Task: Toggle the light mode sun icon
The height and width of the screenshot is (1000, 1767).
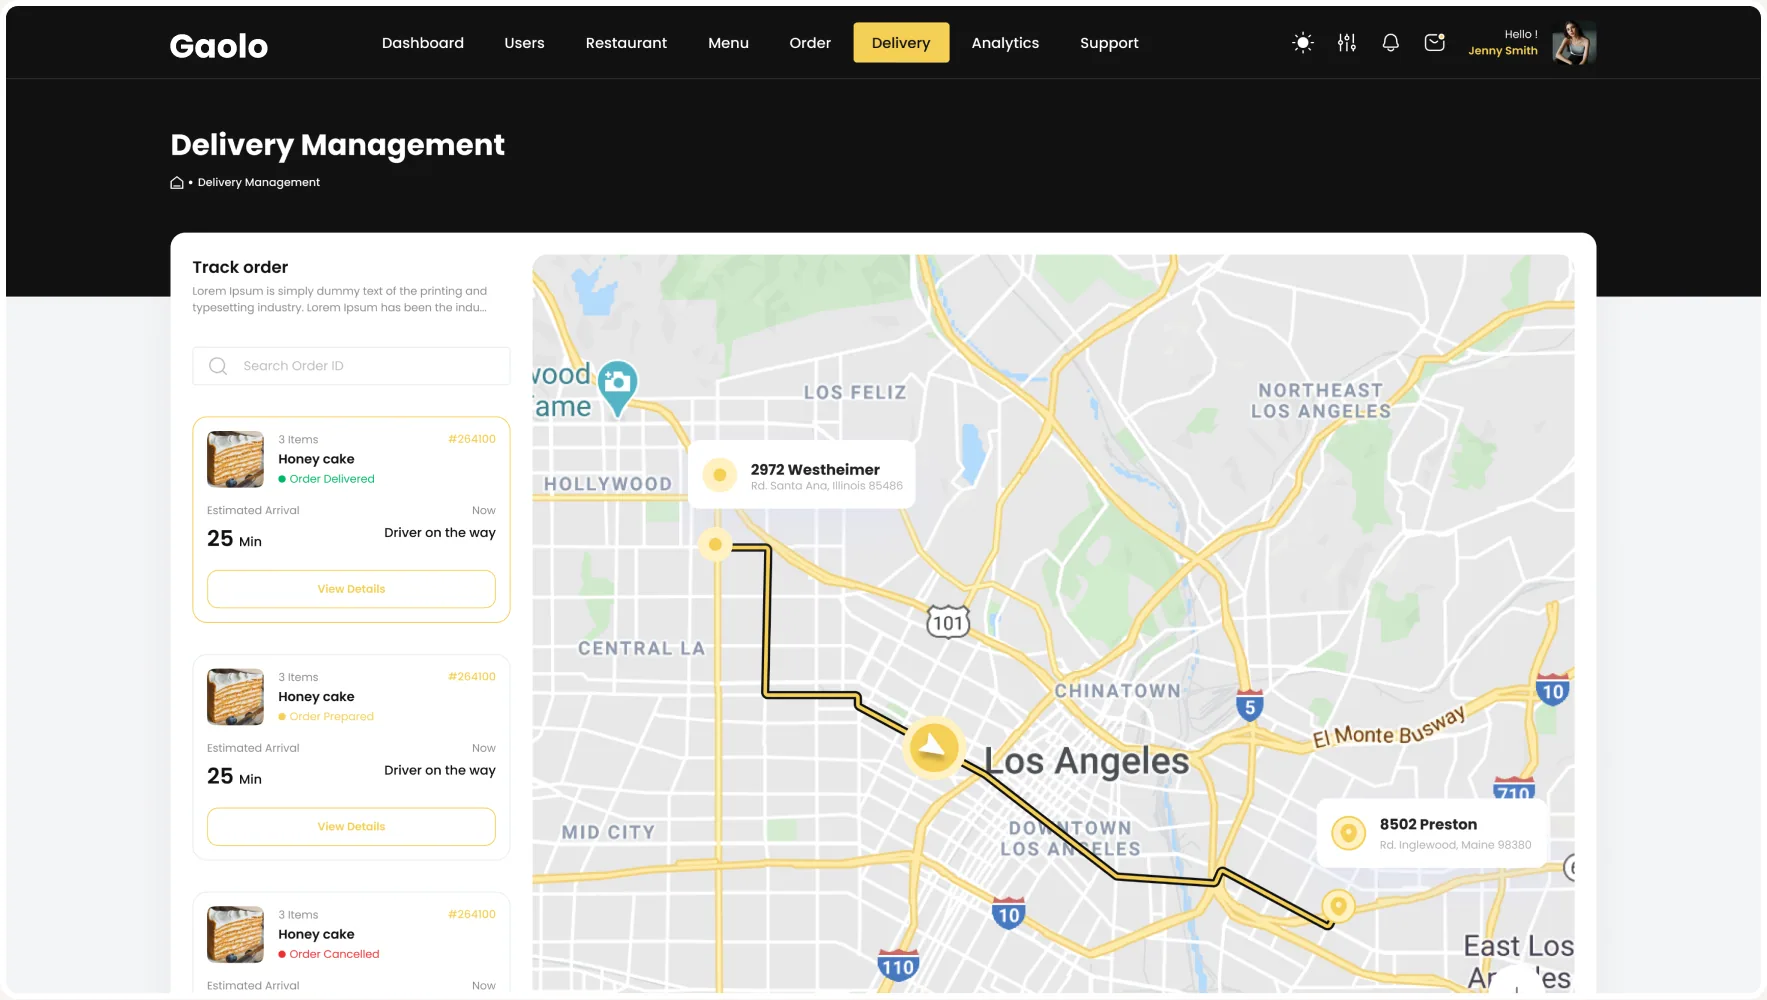Action: click(1302, 43)
